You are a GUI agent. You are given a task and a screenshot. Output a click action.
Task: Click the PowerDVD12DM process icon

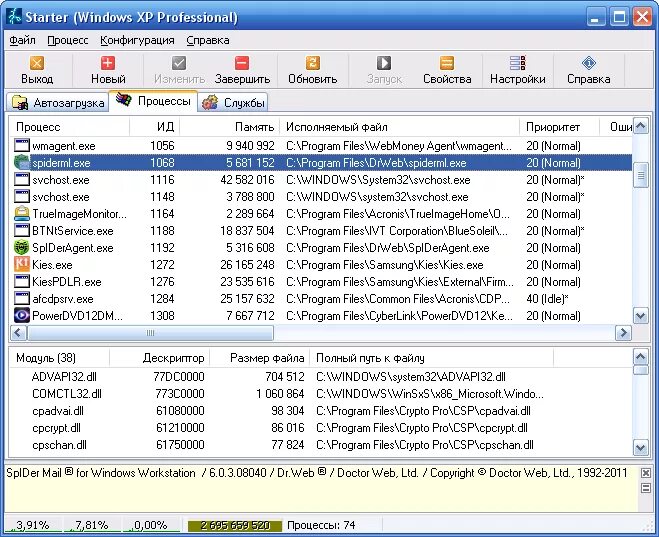[21, 316]
